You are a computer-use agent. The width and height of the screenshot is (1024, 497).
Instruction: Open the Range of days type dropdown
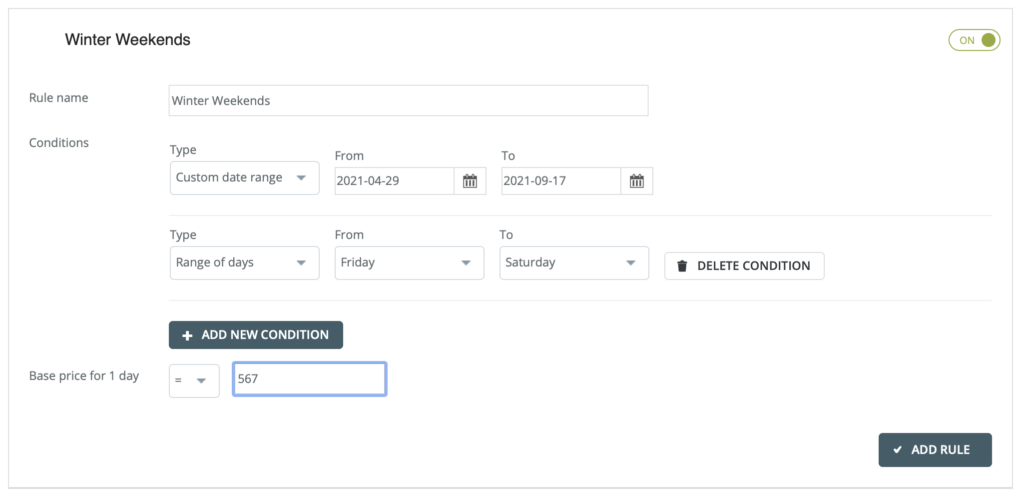244,263
